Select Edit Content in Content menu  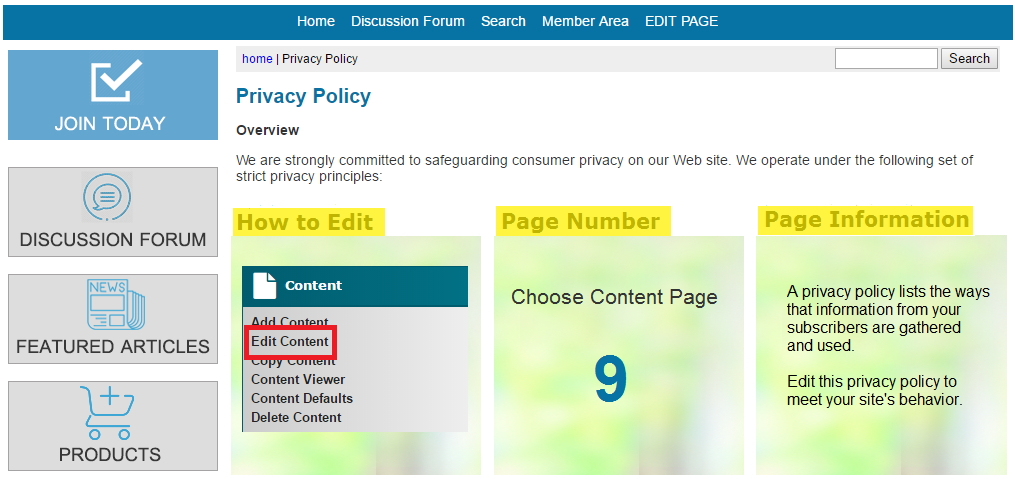(x=290, y=341)
